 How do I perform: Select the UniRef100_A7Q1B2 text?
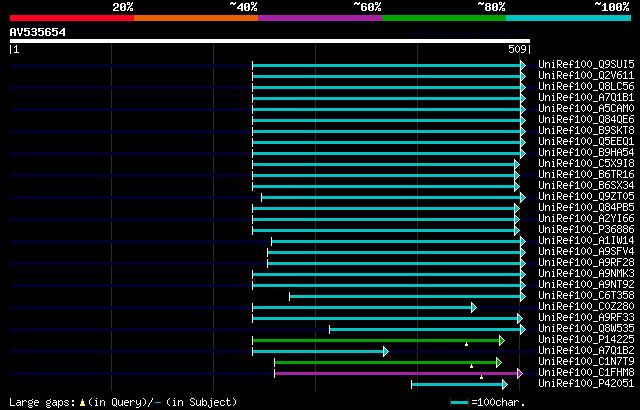coord(586,351)
